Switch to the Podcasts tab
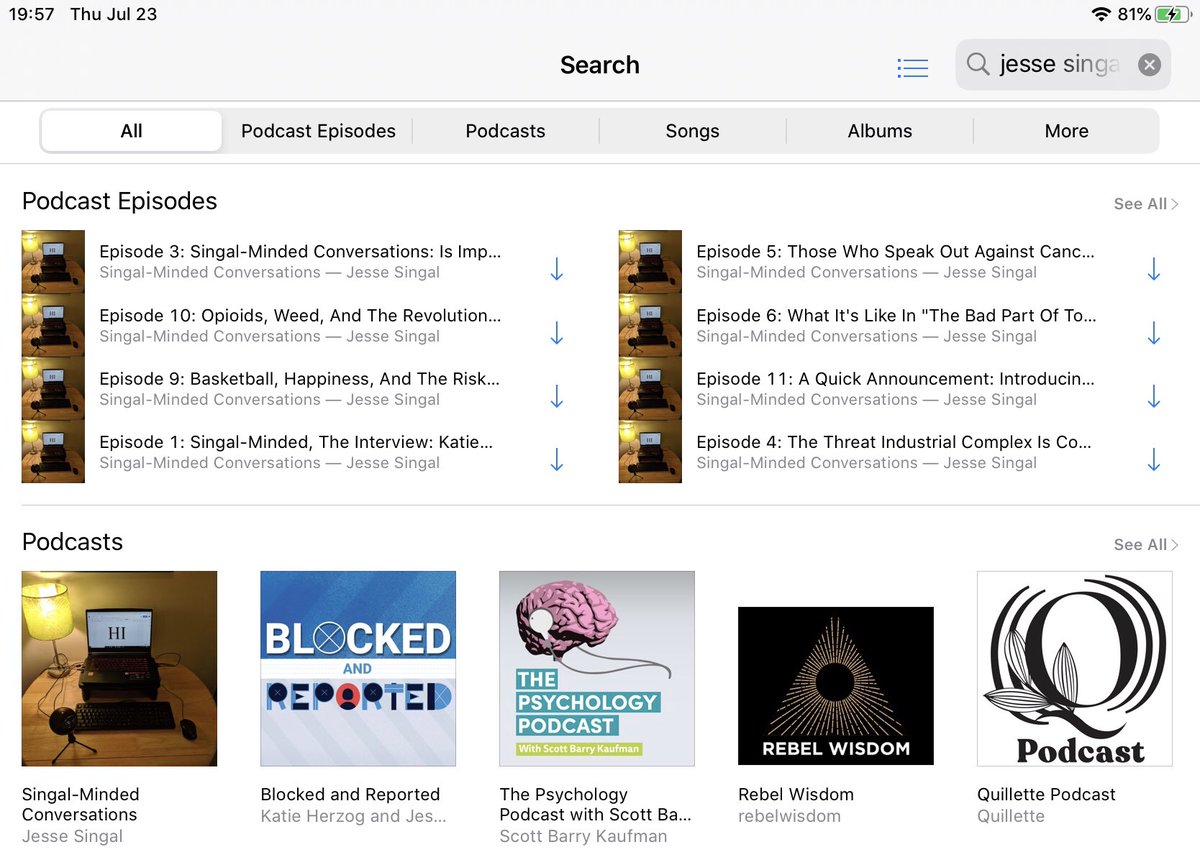1200x865 pixels. tap(506, 131)
